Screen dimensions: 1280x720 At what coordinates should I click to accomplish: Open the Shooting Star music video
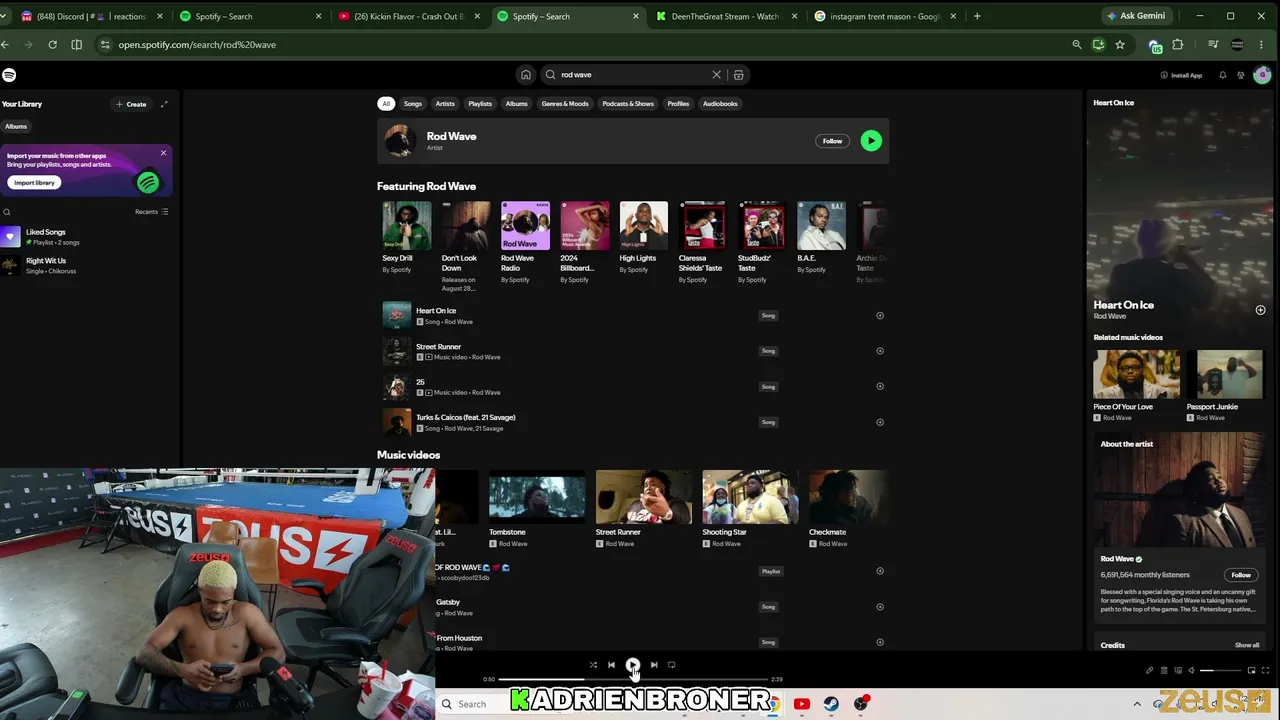coord(750,497)
